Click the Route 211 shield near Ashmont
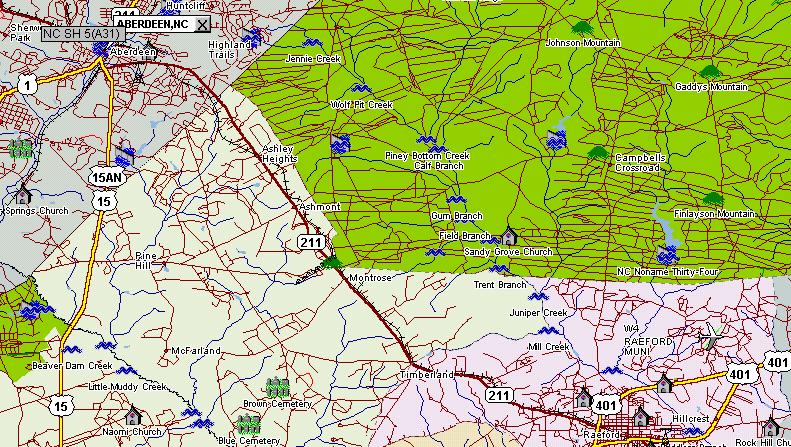Image resolution: width=791 pixels, height=447 pixels. point(310,242)
